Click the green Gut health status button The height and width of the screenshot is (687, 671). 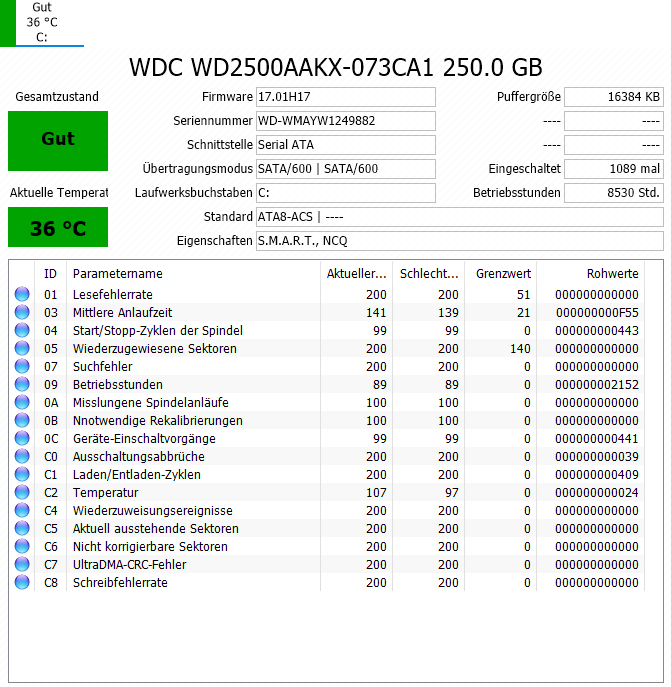[58, 141]
